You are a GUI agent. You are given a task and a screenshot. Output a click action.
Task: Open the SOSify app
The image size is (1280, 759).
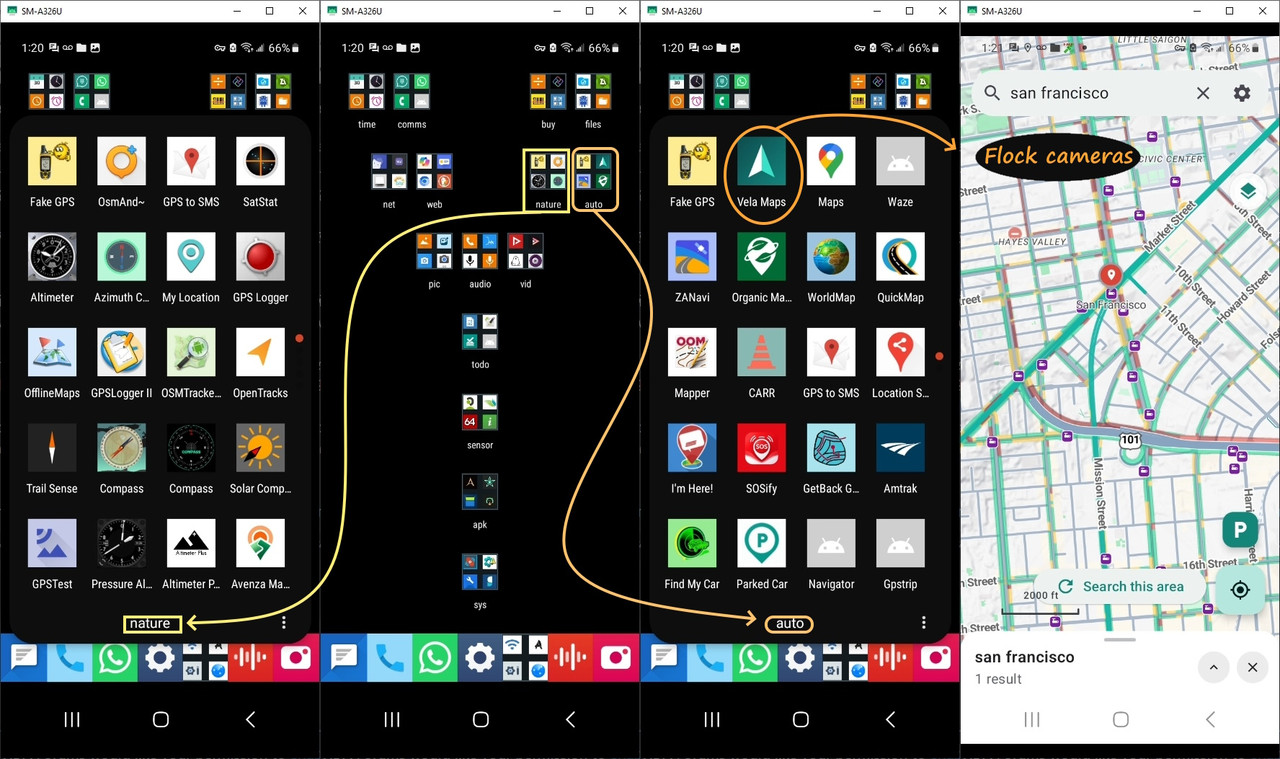(x=762, y=448)
